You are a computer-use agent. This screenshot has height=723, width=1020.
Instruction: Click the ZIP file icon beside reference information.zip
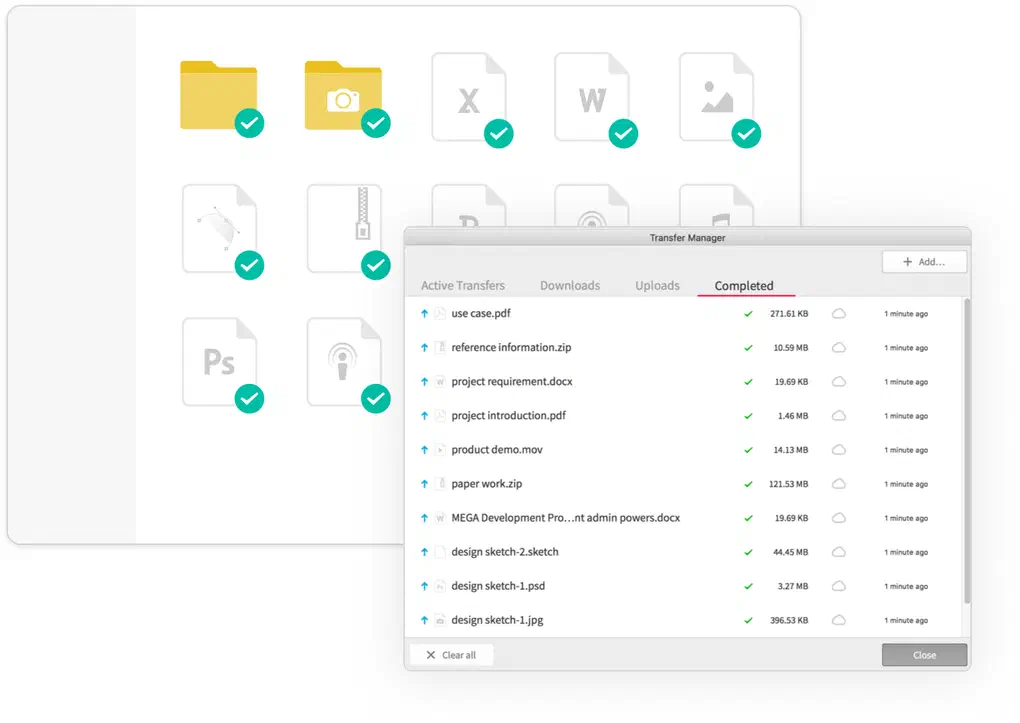coord(439,347)
